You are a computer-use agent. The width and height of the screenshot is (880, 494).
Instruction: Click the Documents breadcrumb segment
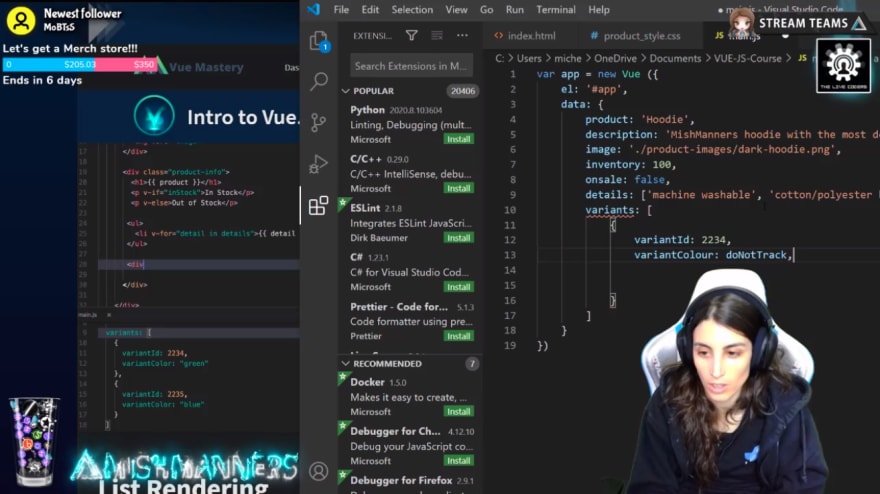(x=675, y=58)
